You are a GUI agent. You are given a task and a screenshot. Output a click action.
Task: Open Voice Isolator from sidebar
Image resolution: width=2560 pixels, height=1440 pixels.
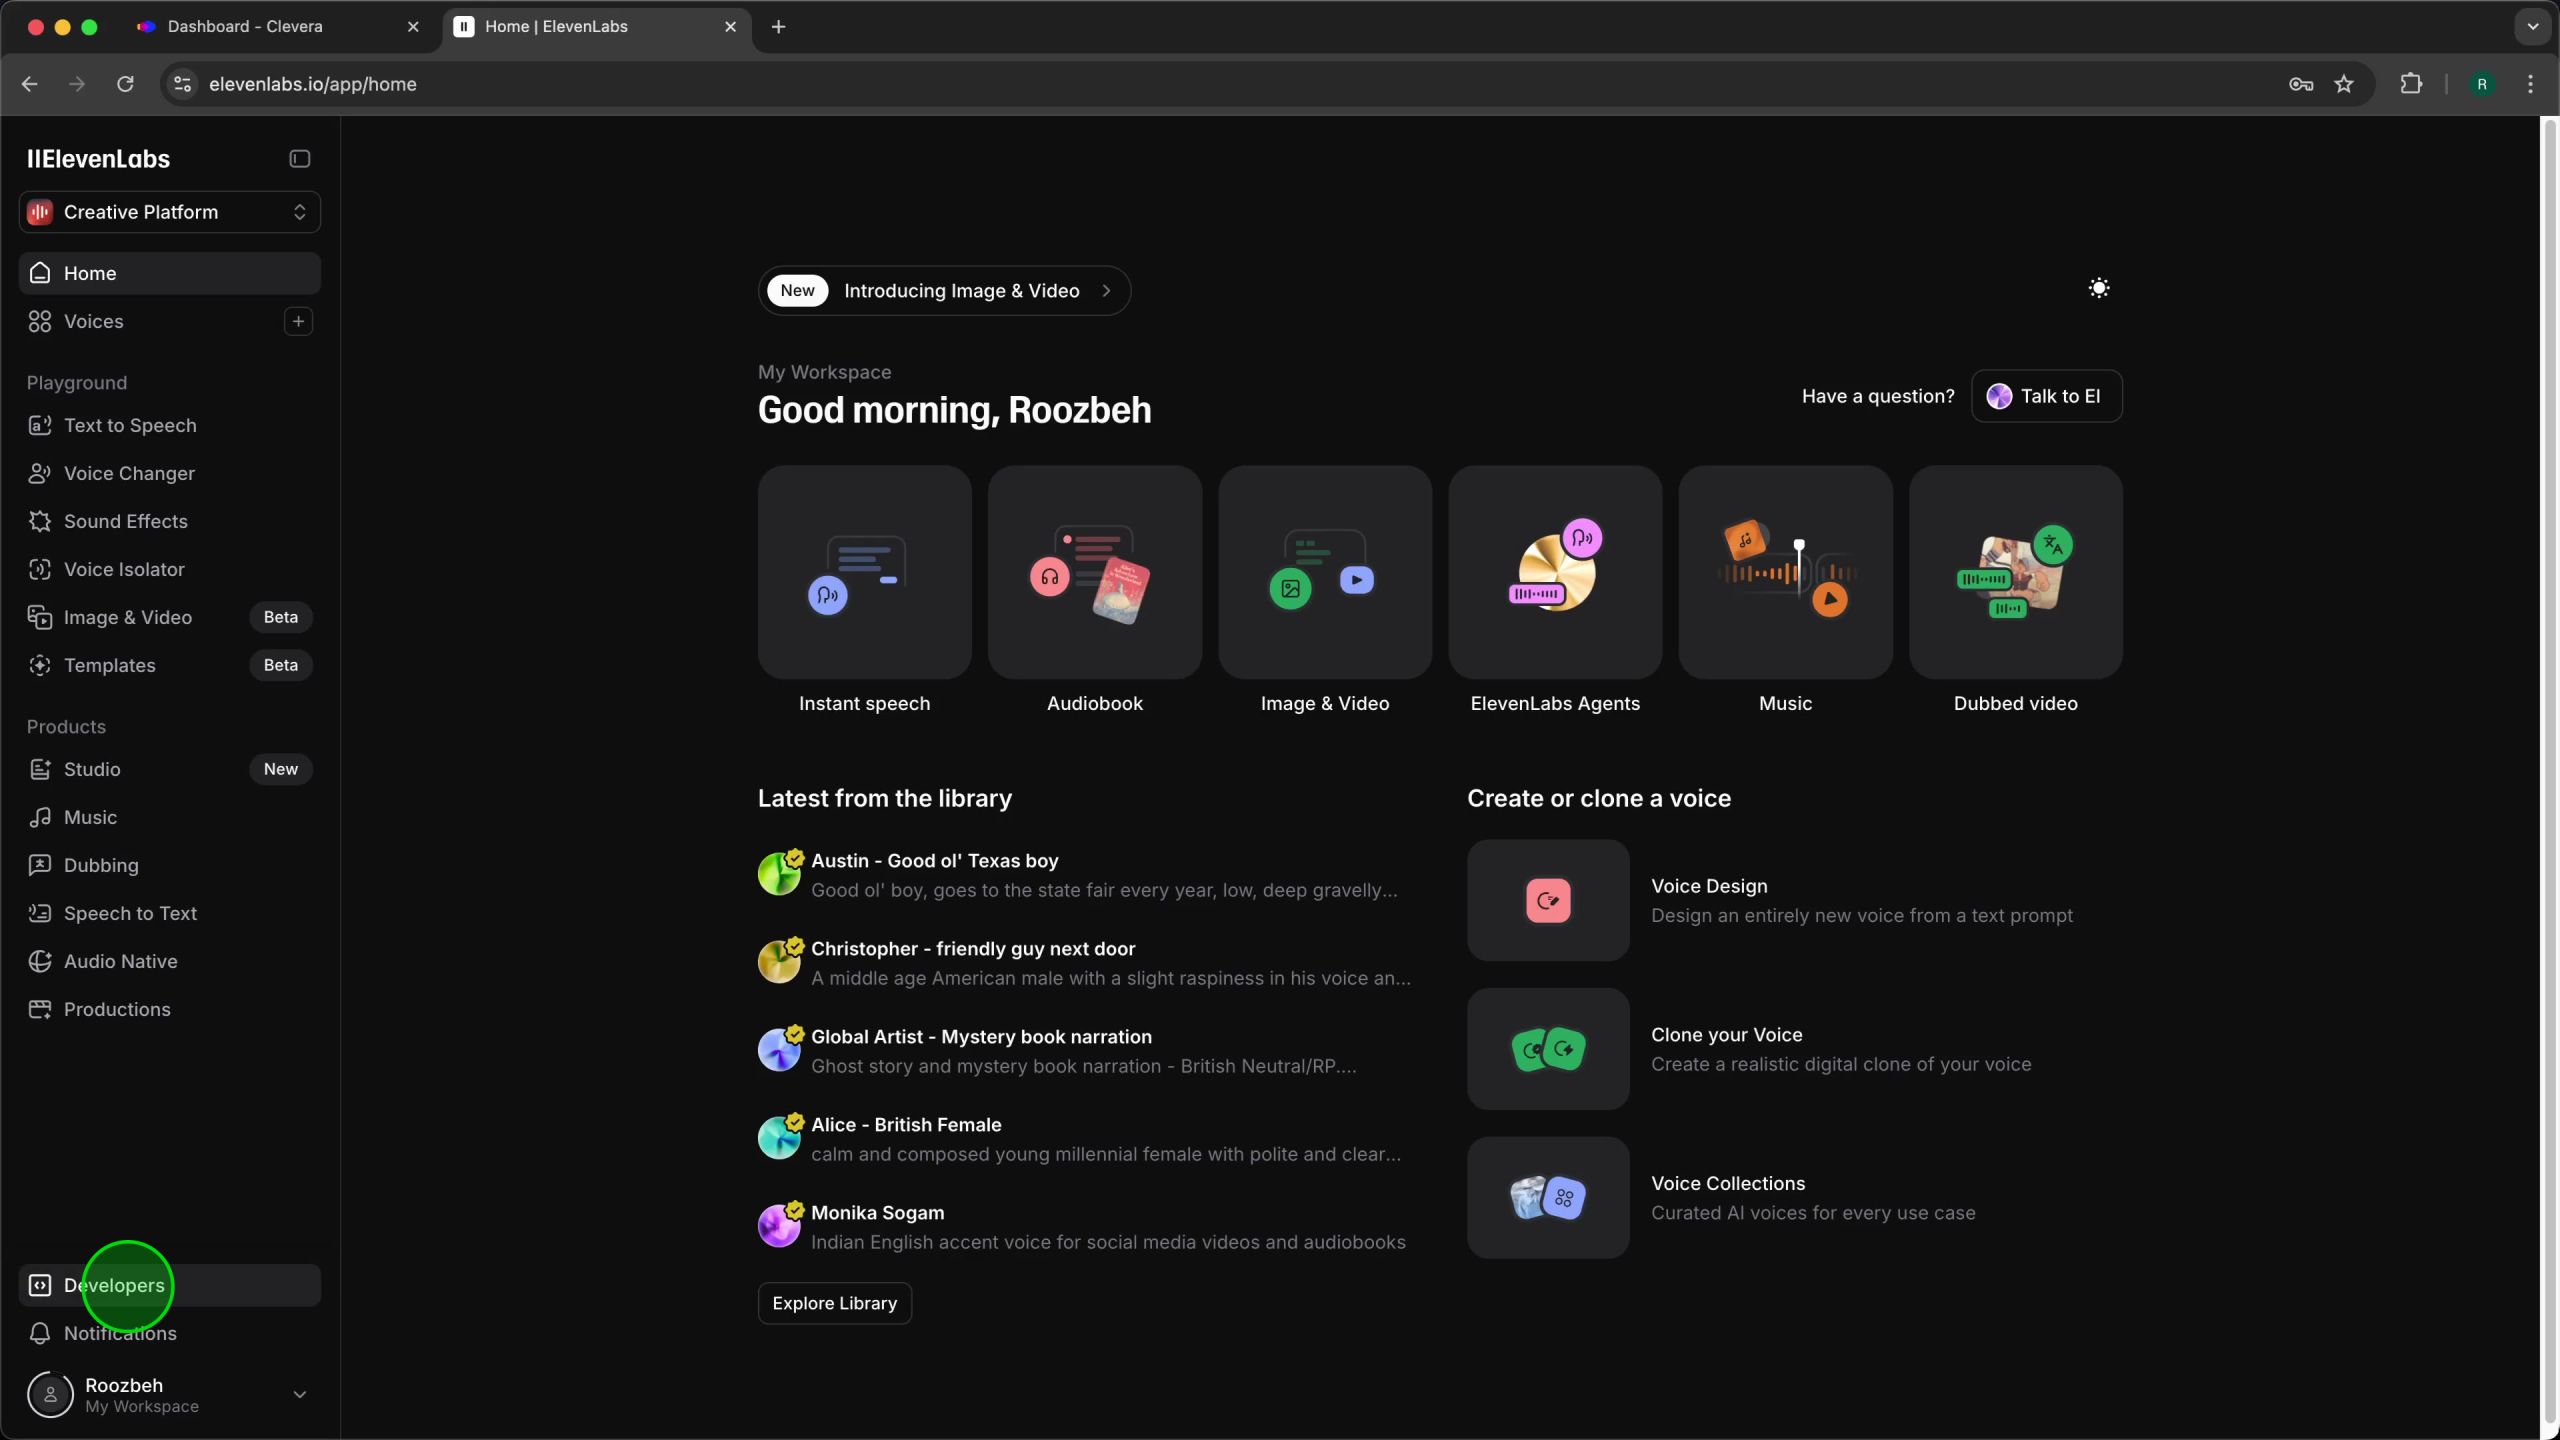(124, 569)
